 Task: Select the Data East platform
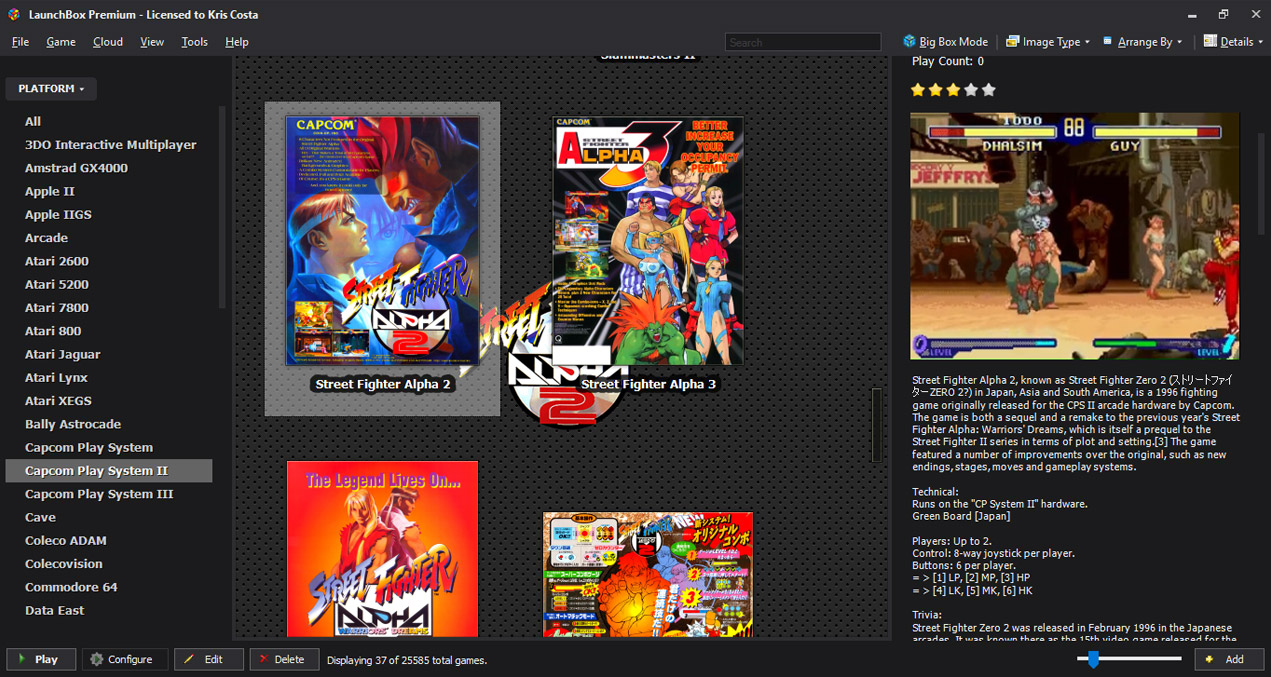click(x=55, y=610)
